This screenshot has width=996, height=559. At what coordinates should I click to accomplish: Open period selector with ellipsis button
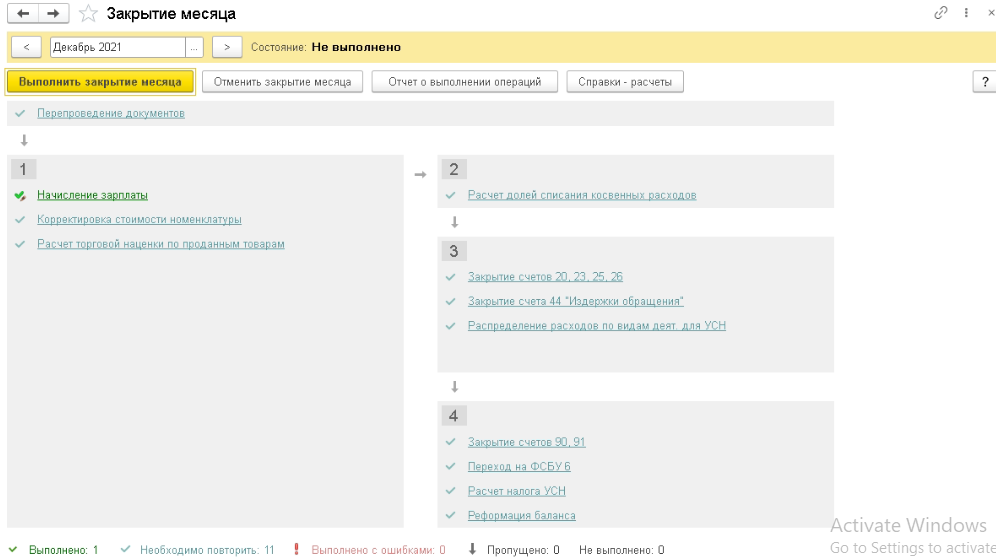195,47
